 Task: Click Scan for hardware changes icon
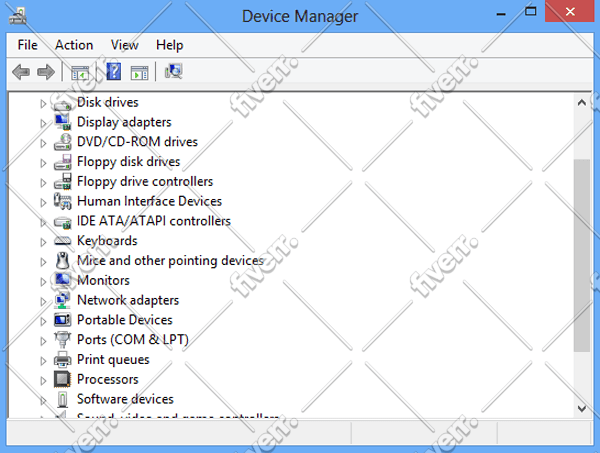173,72
